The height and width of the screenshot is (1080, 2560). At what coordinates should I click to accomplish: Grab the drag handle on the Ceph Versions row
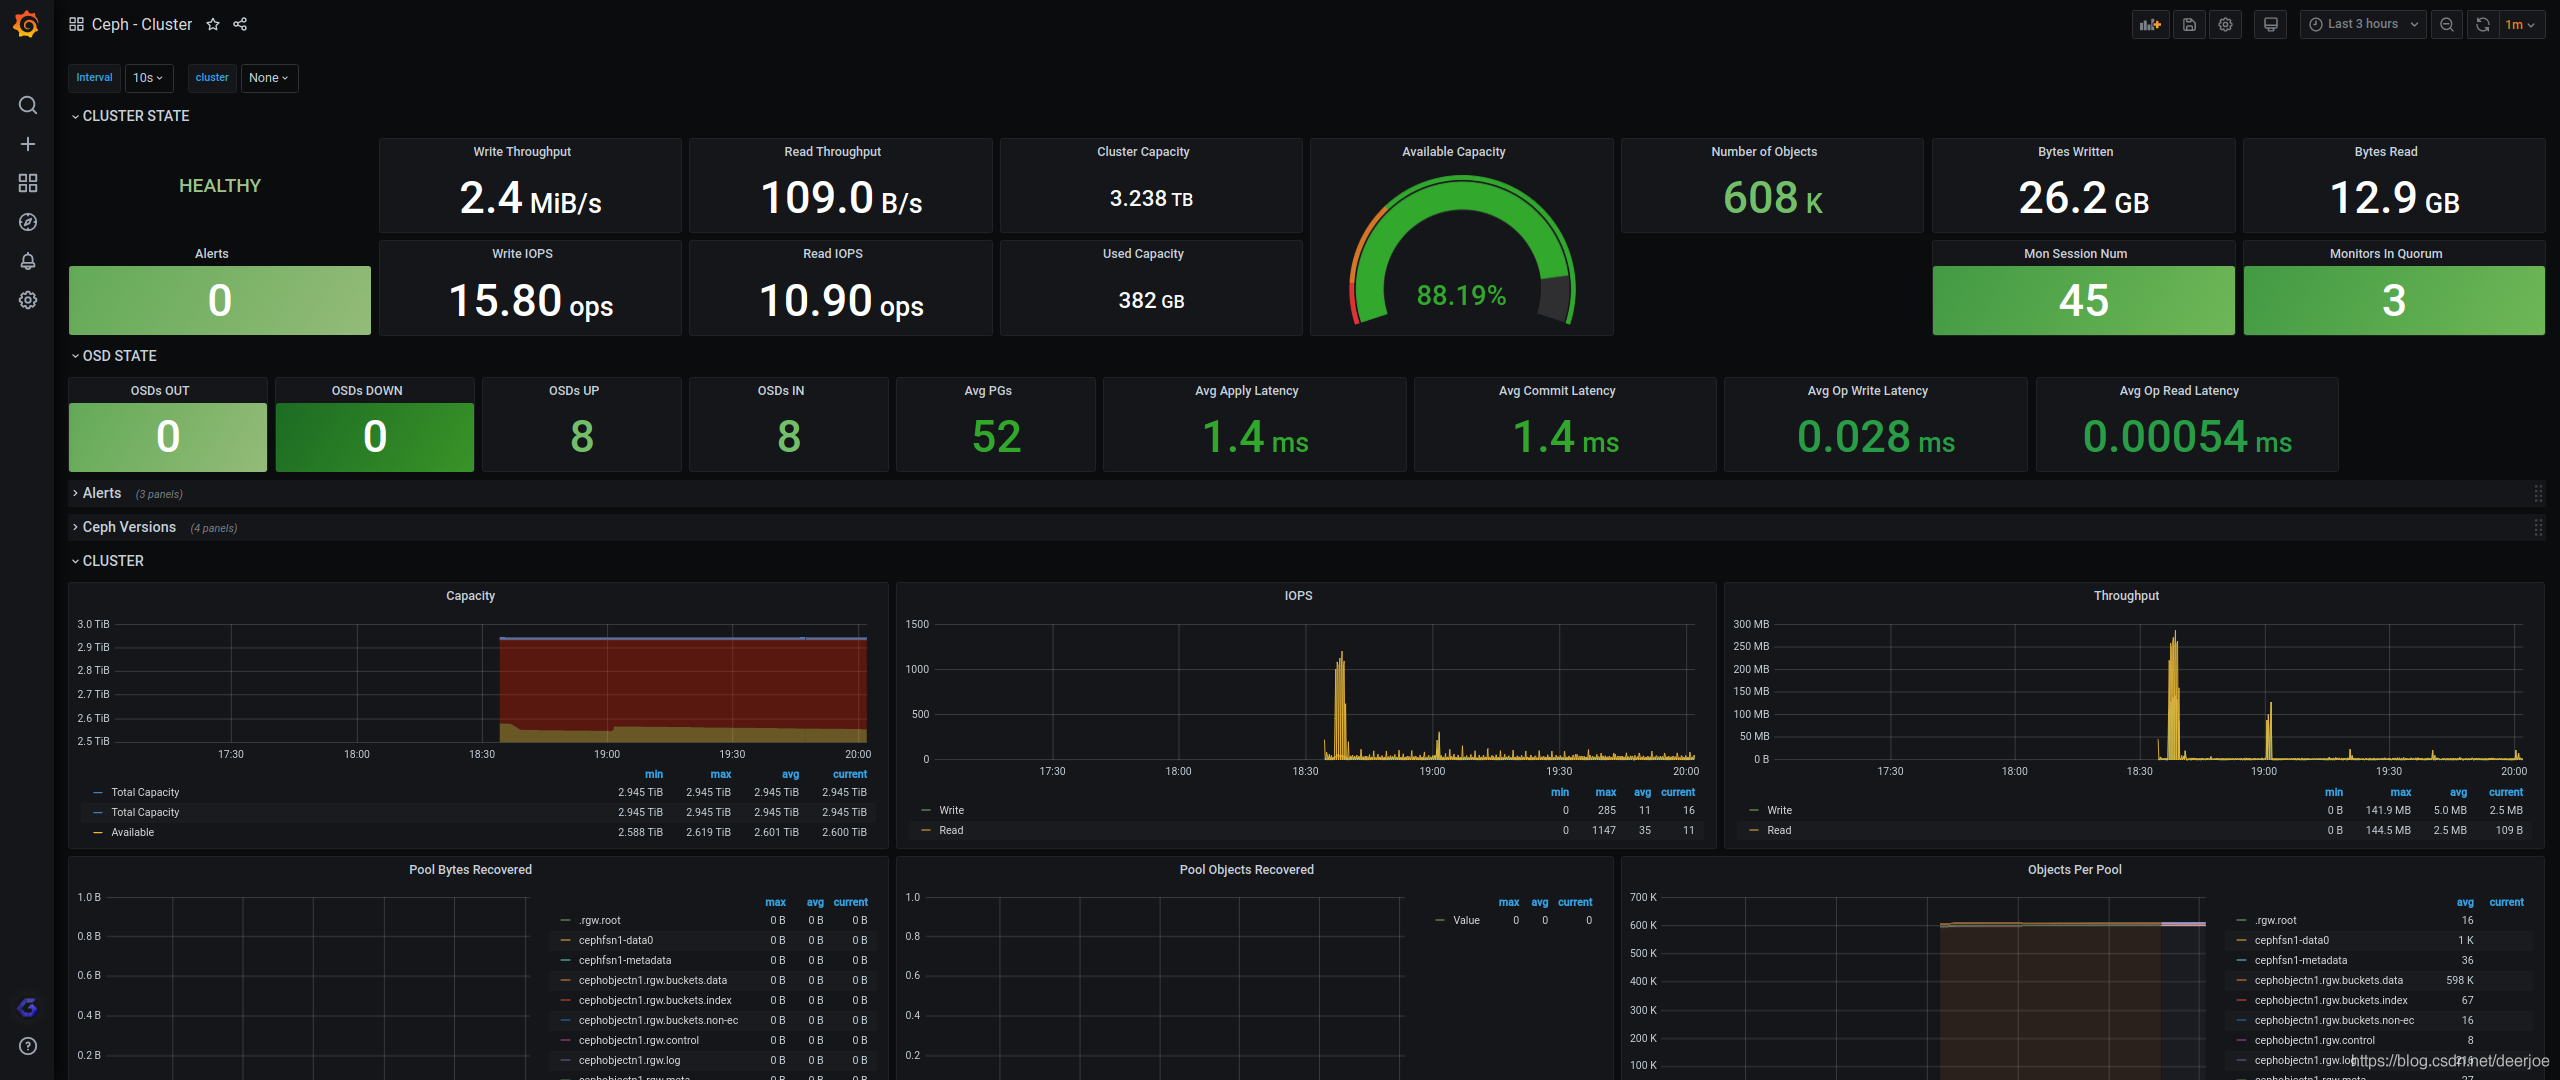coord(2538,527)
